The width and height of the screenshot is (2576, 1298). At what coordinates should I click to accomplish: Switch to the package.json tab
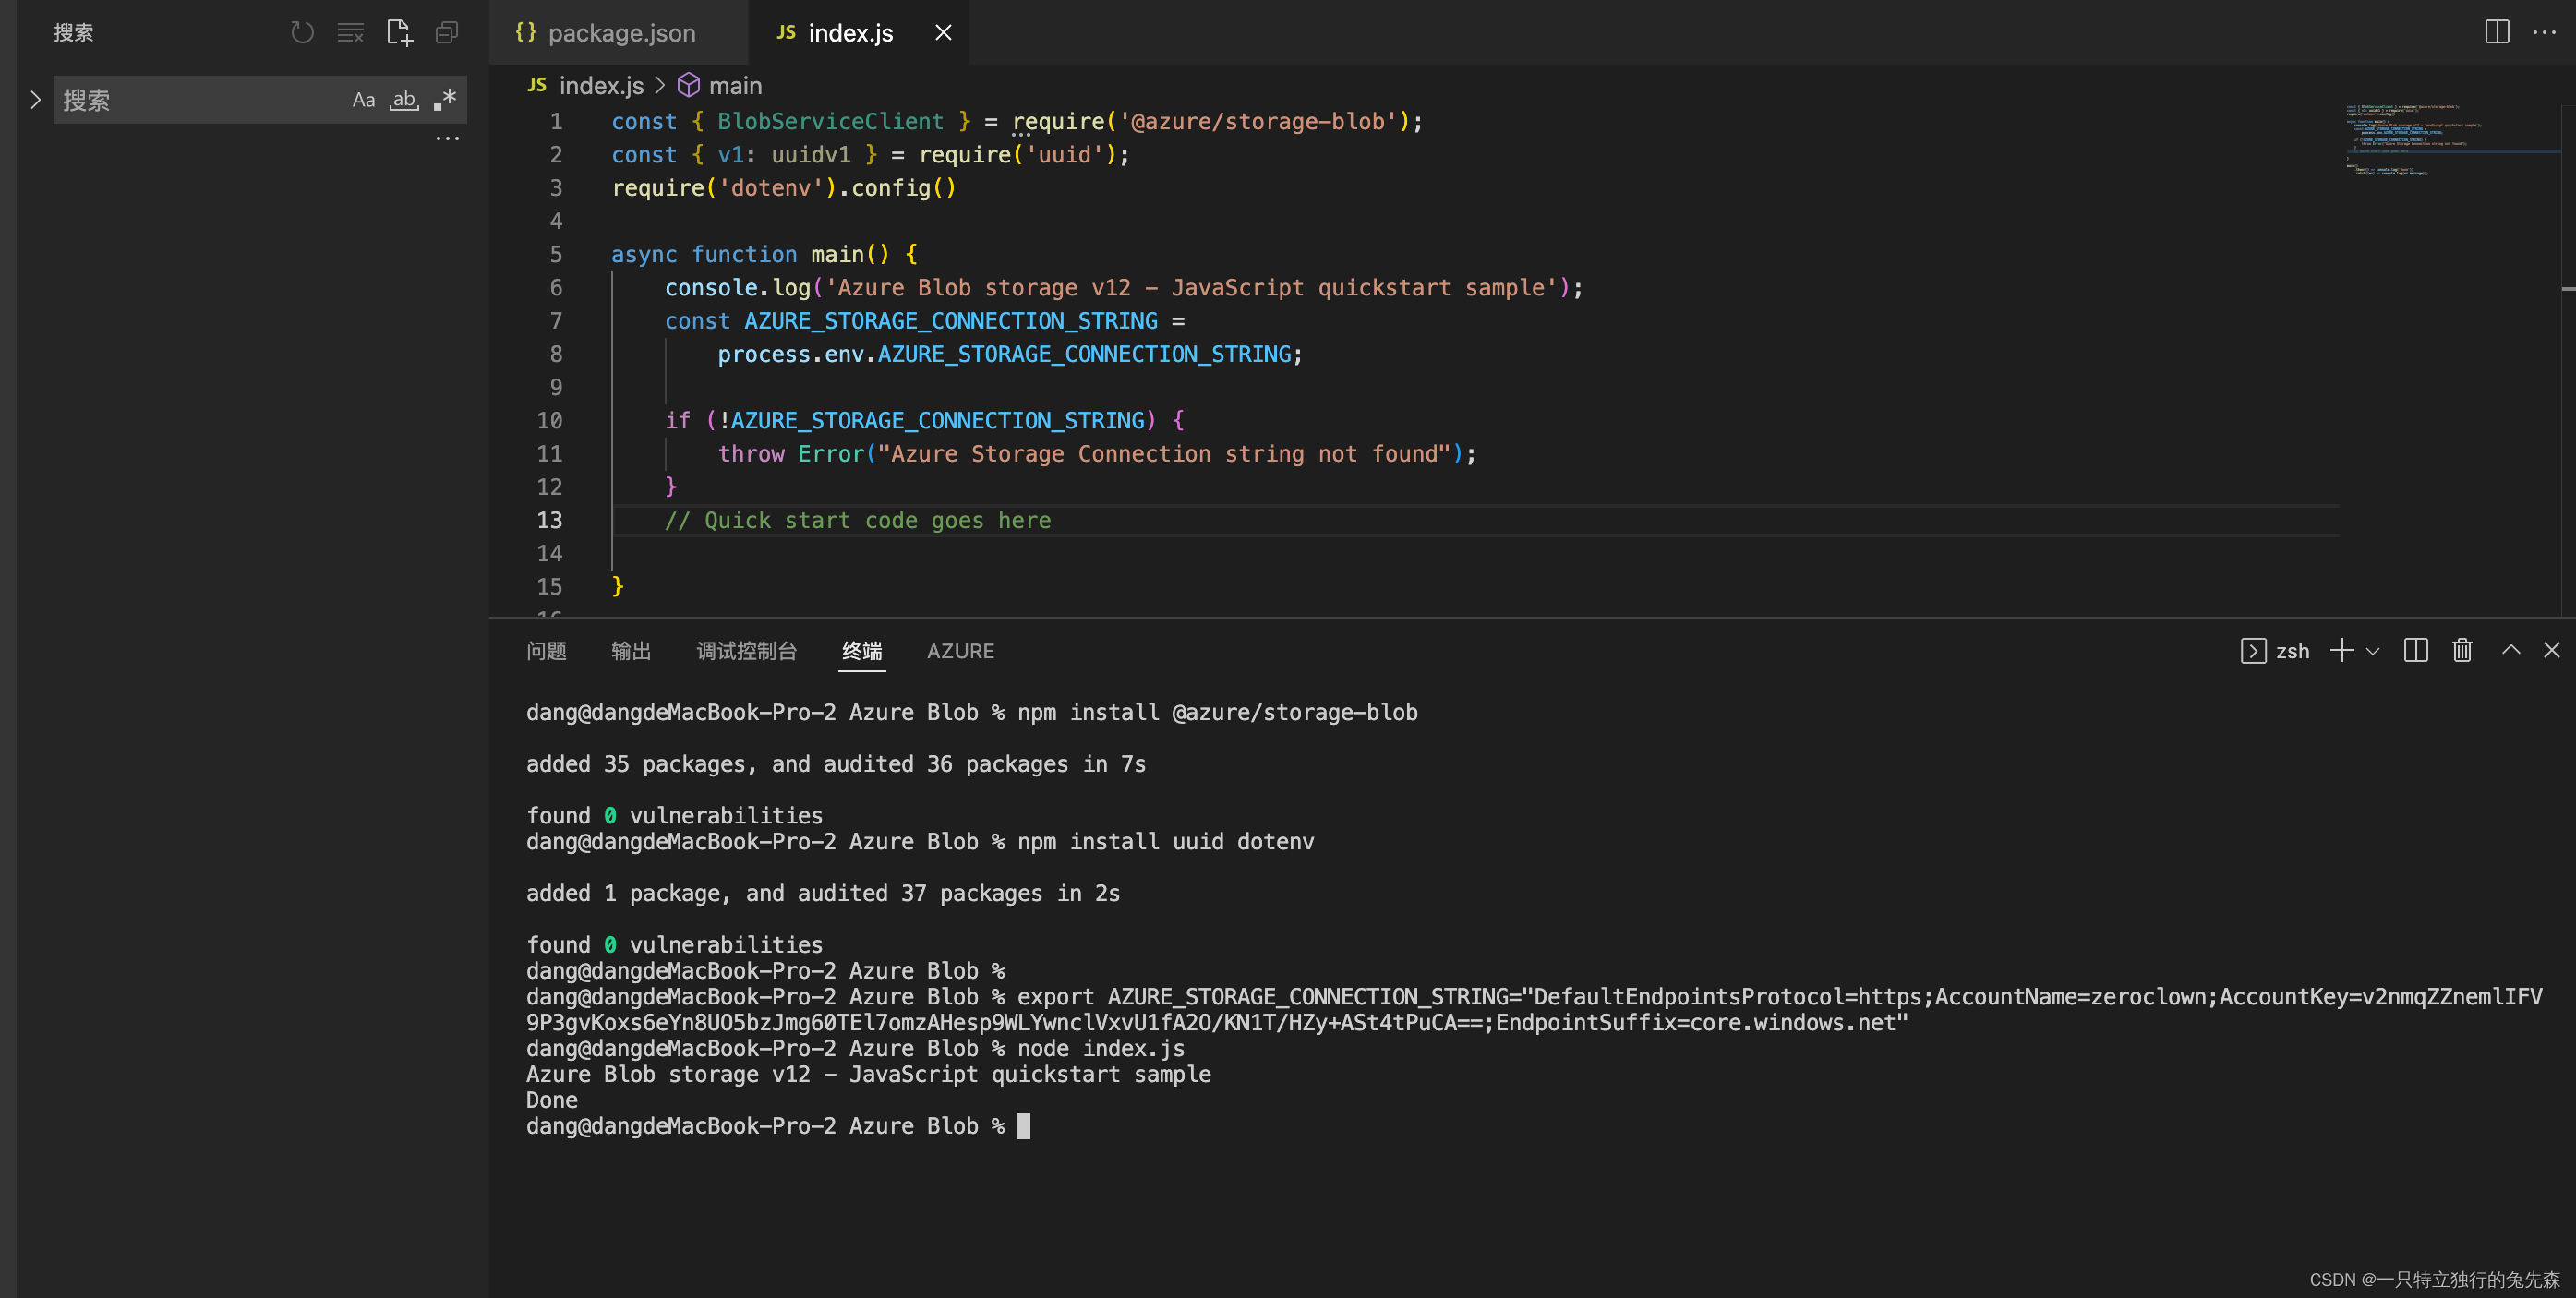click(x=620, y=33)
